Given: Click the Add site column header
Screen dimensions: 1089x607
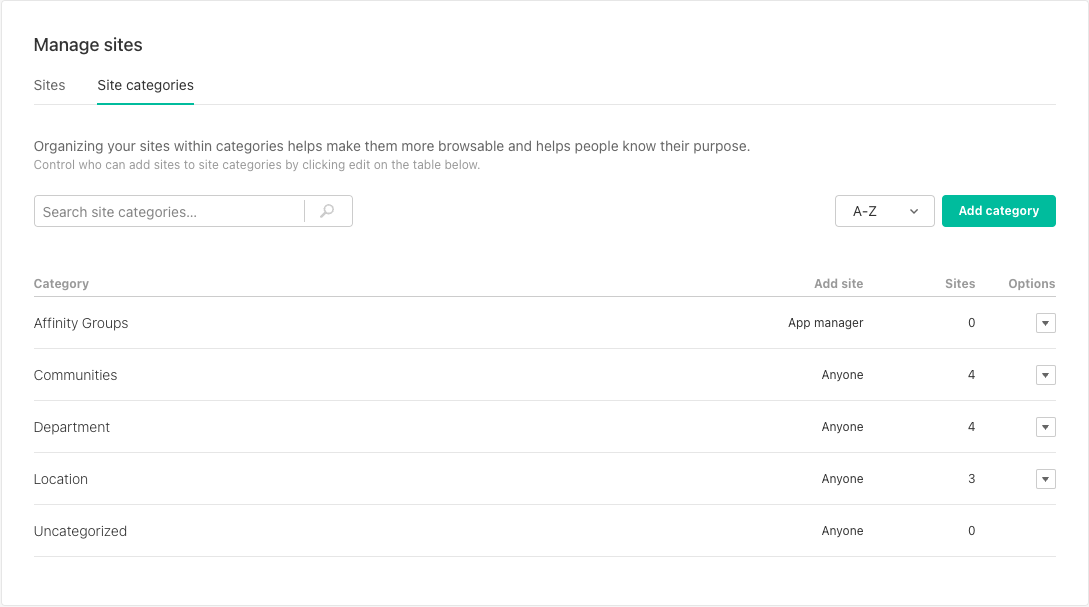Looking at the screenshot, I should point(838,284).
